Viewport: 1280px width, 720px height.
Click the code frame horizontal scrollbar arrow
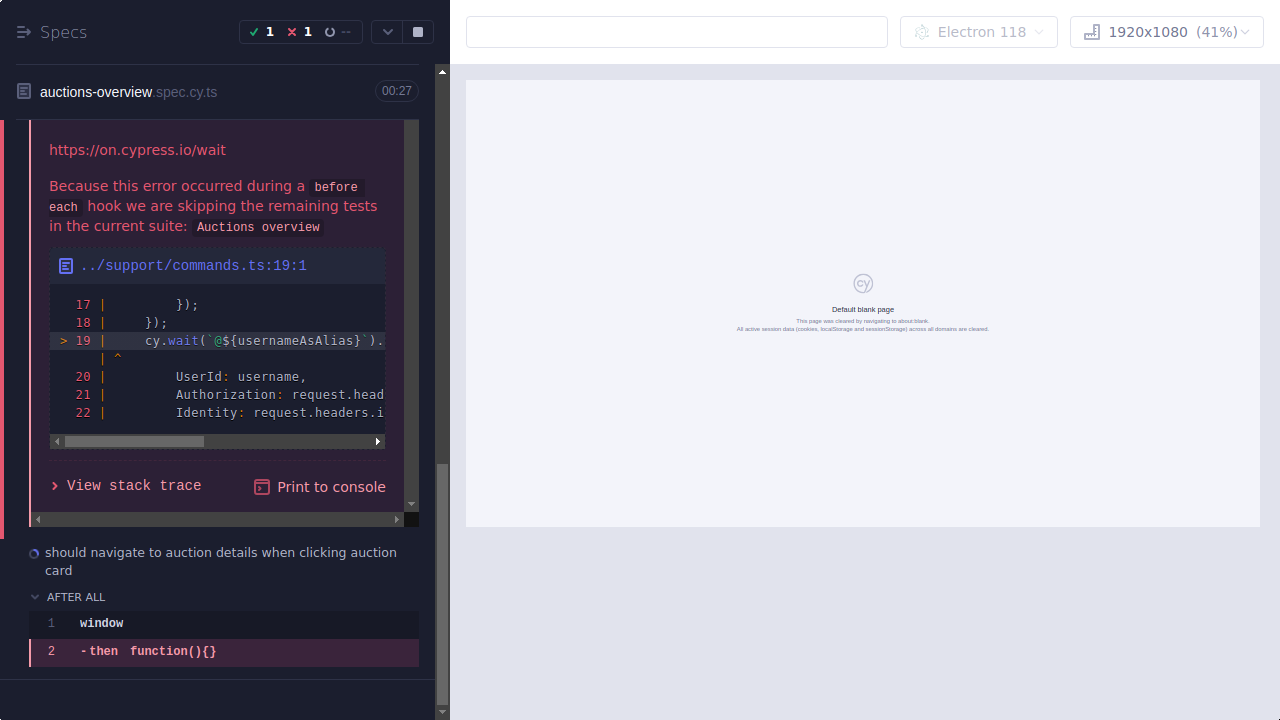[378, 441]
